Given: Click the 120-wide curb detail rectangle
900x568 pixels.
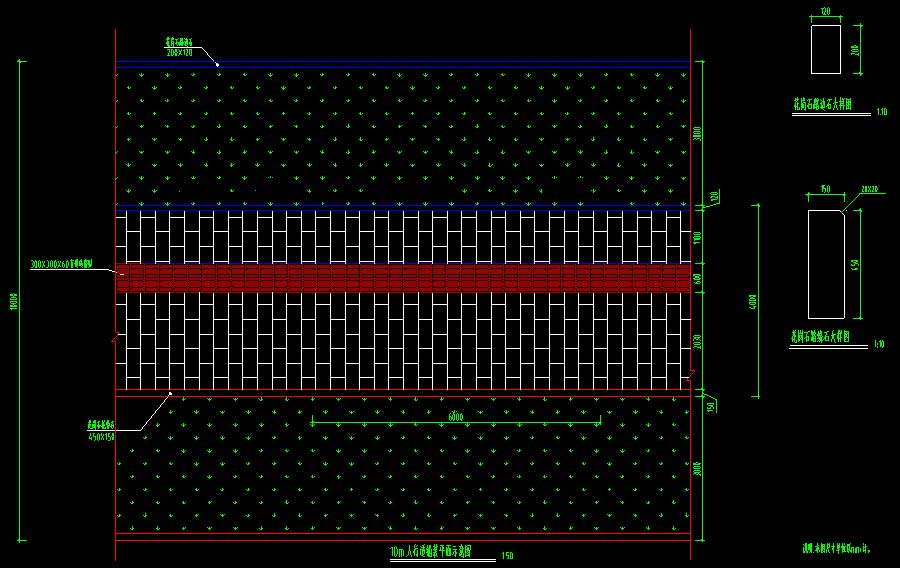Looking at the screenshot, I should (826, 49).
